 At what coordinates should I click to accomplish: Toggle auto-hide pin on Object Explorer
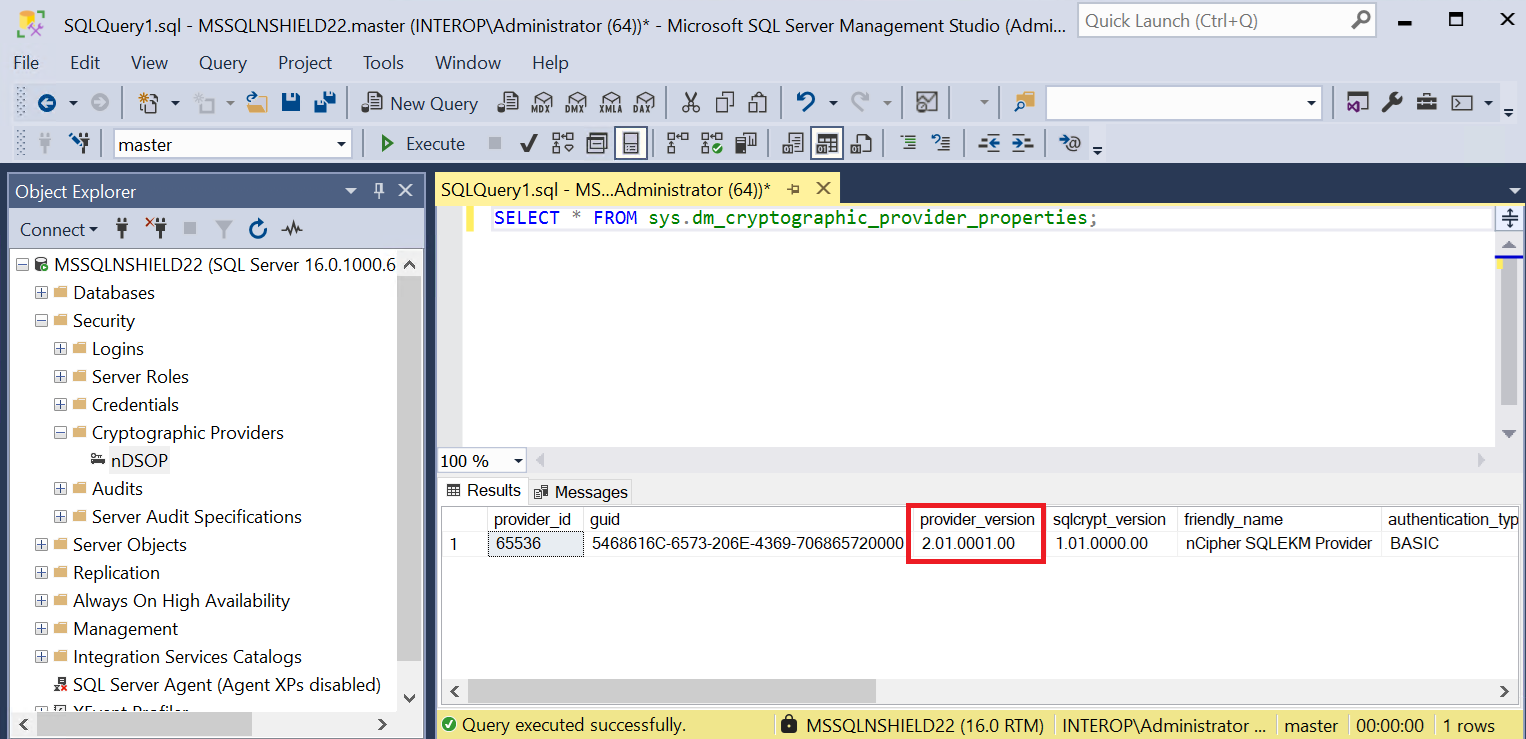pyautogui.click(x=379, y=190)
